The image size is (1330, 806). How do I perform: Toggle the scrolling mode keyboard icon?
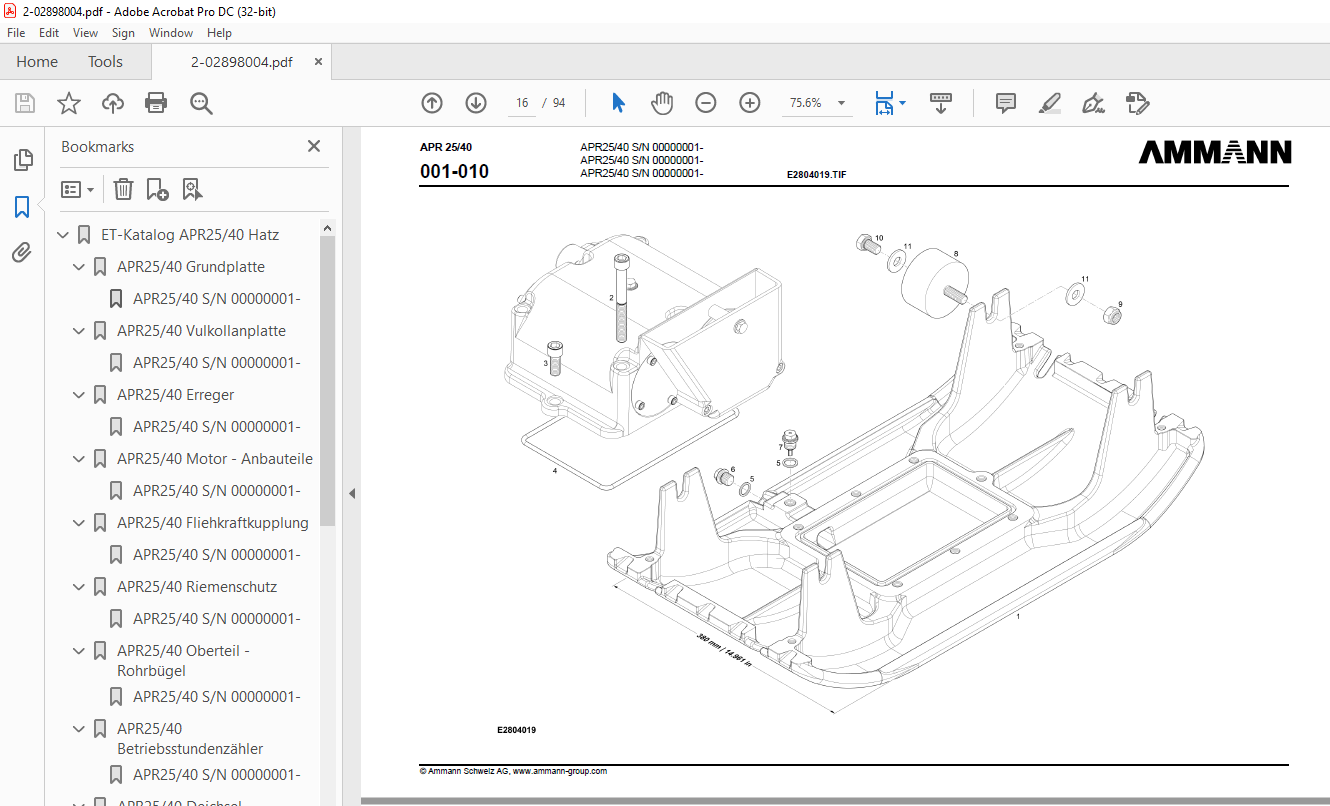(x=941, y=103)
